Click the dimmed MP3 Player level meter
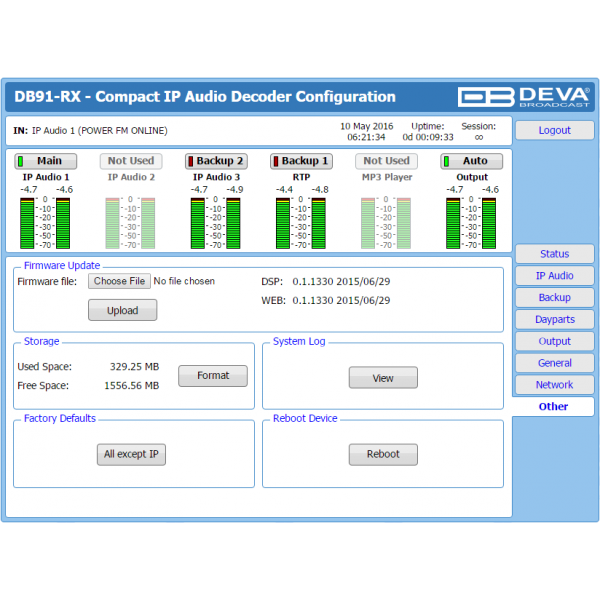 point(386,223)
